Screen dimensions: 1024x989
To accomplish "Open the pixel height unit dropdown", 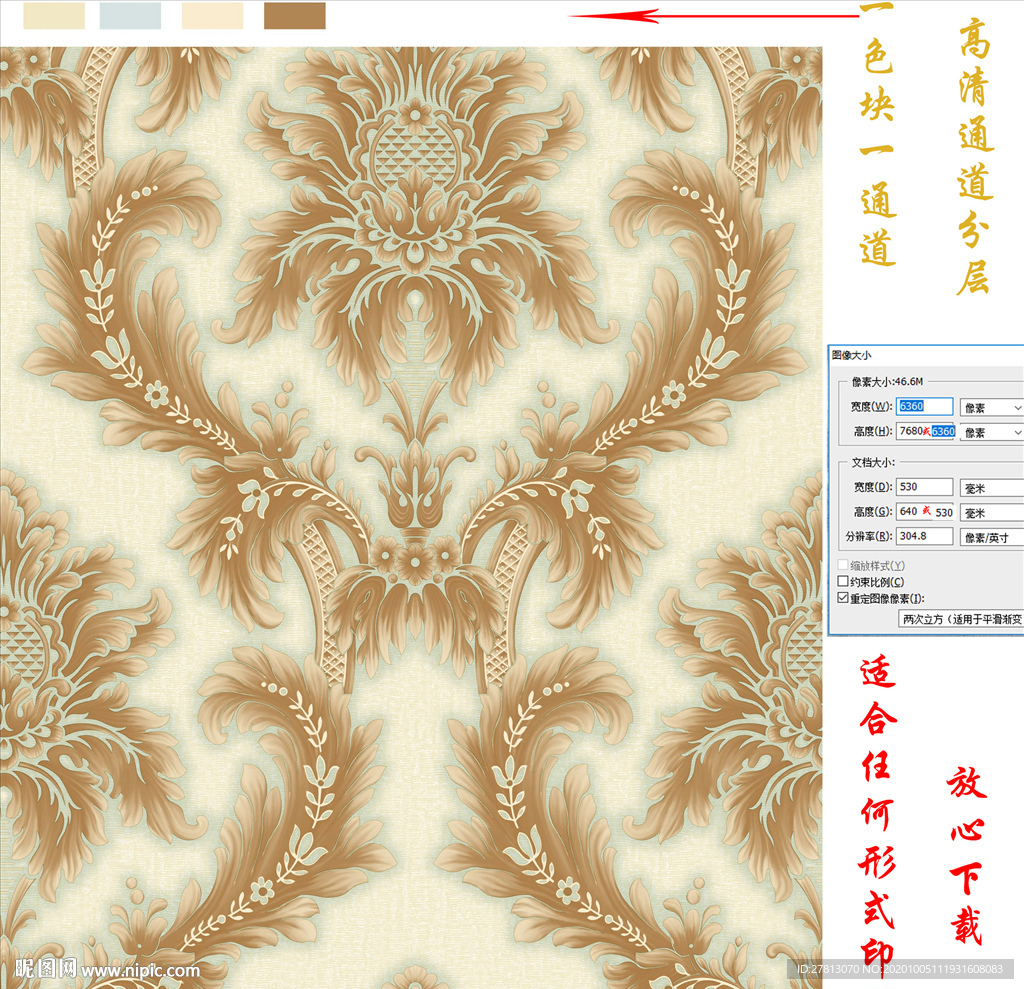I will click(991, 432).
